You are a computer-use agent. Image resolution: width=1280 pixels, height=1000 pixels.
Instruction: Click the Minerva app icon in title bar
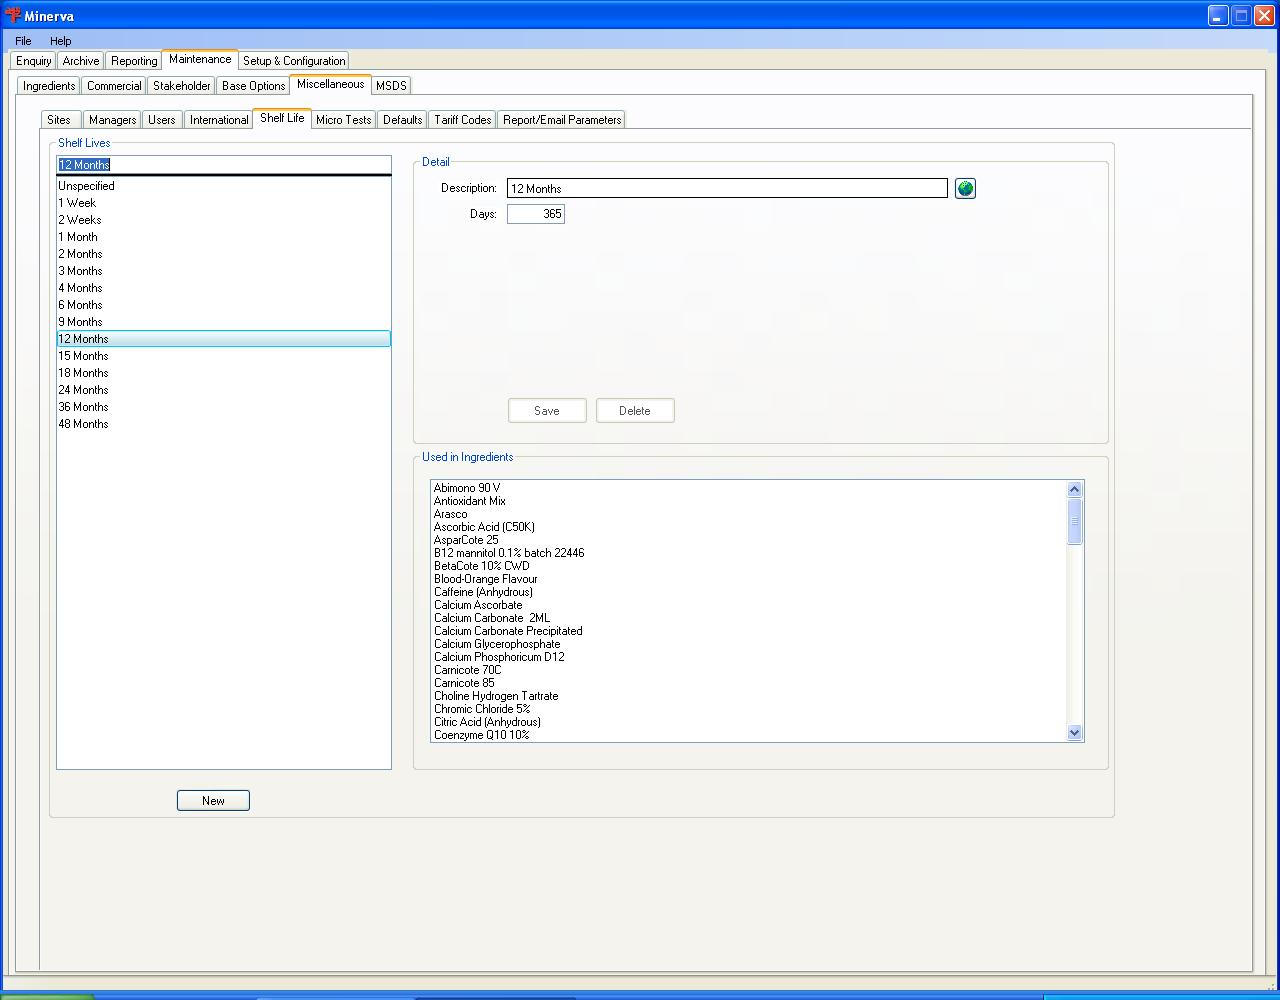12,16
